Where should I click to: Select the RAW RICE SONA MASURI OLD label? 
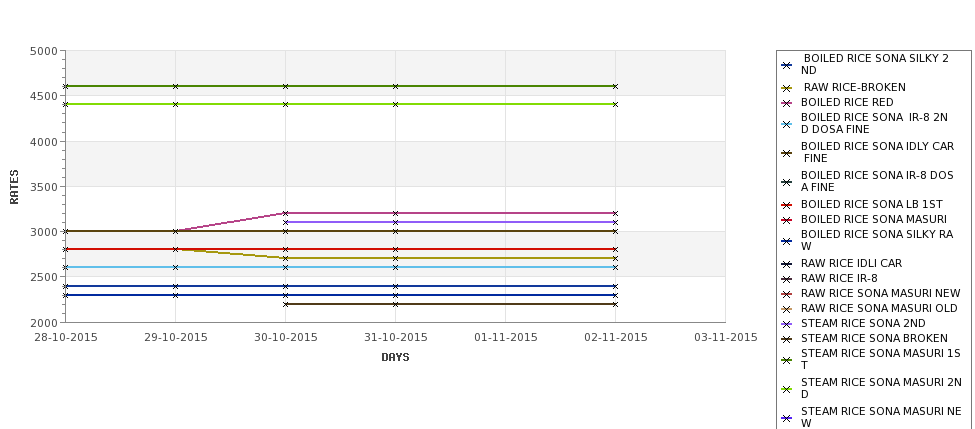tap(879, 308)
